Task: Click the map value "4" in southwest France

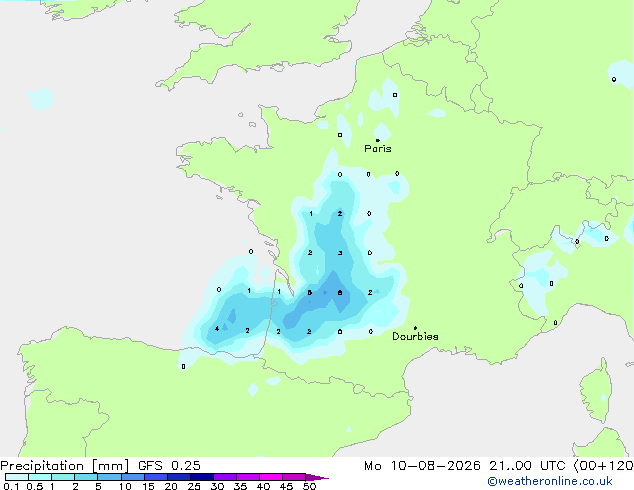Action: pyautogui.click(x=217, y=328)
